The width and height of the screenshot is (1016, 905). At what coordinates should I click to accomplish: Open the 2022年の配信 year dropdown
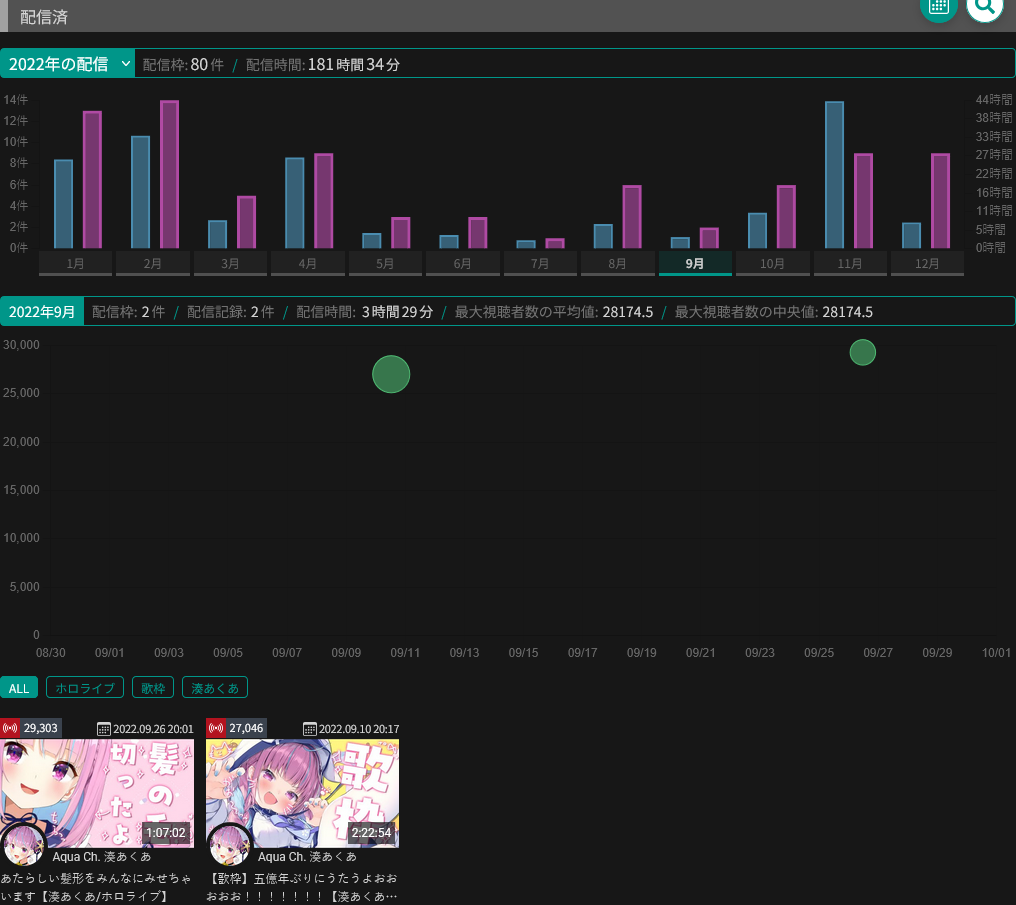[67, 63]
